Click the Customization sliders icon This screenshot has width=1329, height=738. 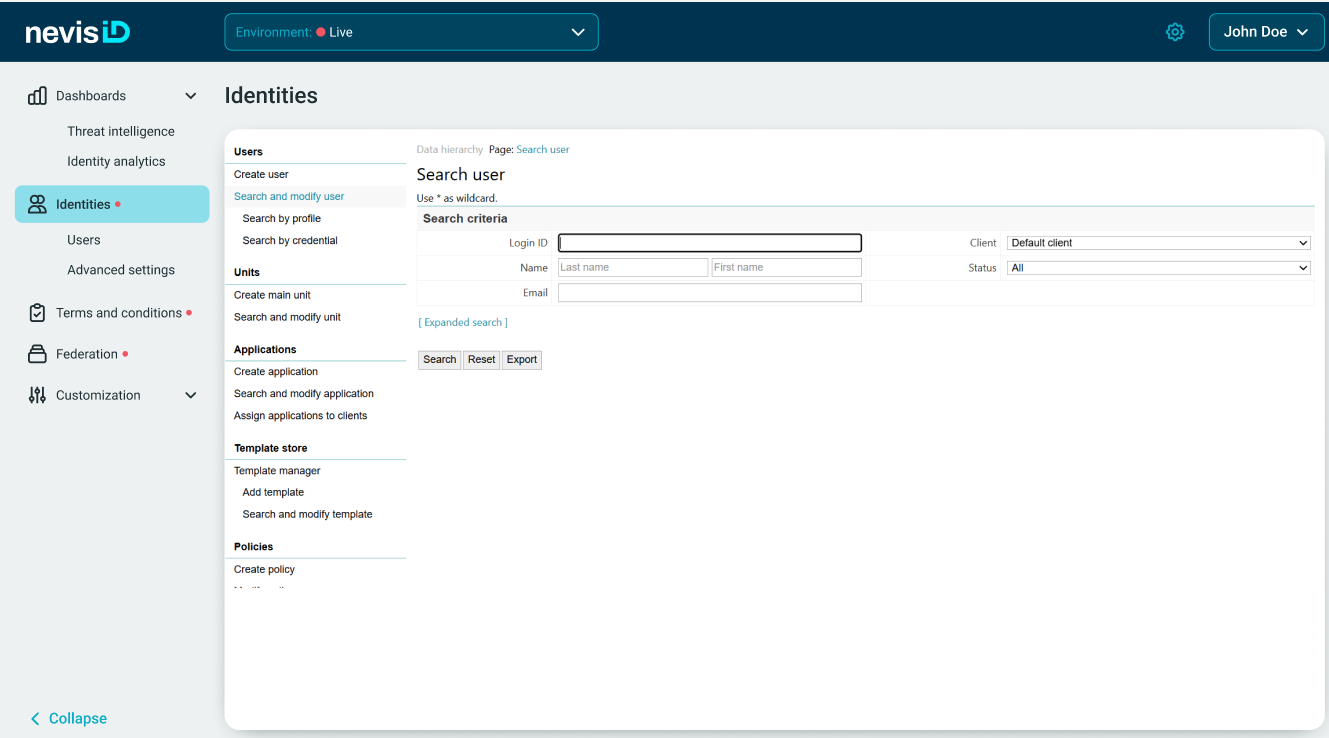[37, 395]
